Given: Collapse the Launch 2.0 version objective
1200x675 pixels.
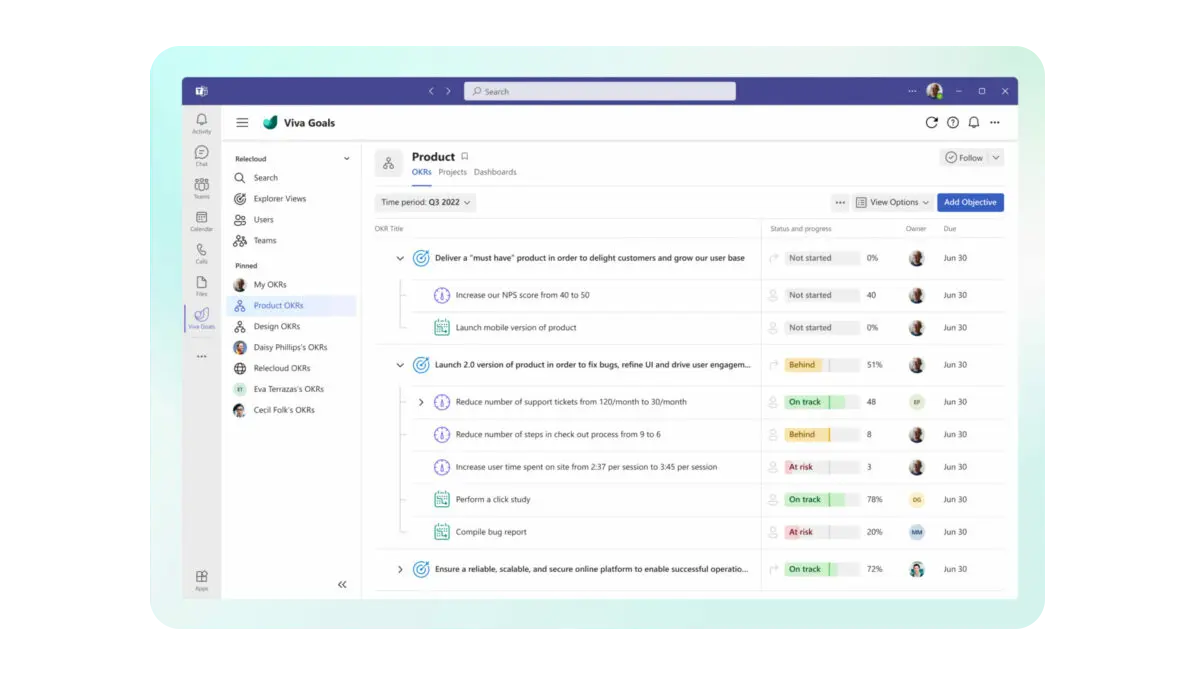Looking at the screenshot, I should (400, 365).
